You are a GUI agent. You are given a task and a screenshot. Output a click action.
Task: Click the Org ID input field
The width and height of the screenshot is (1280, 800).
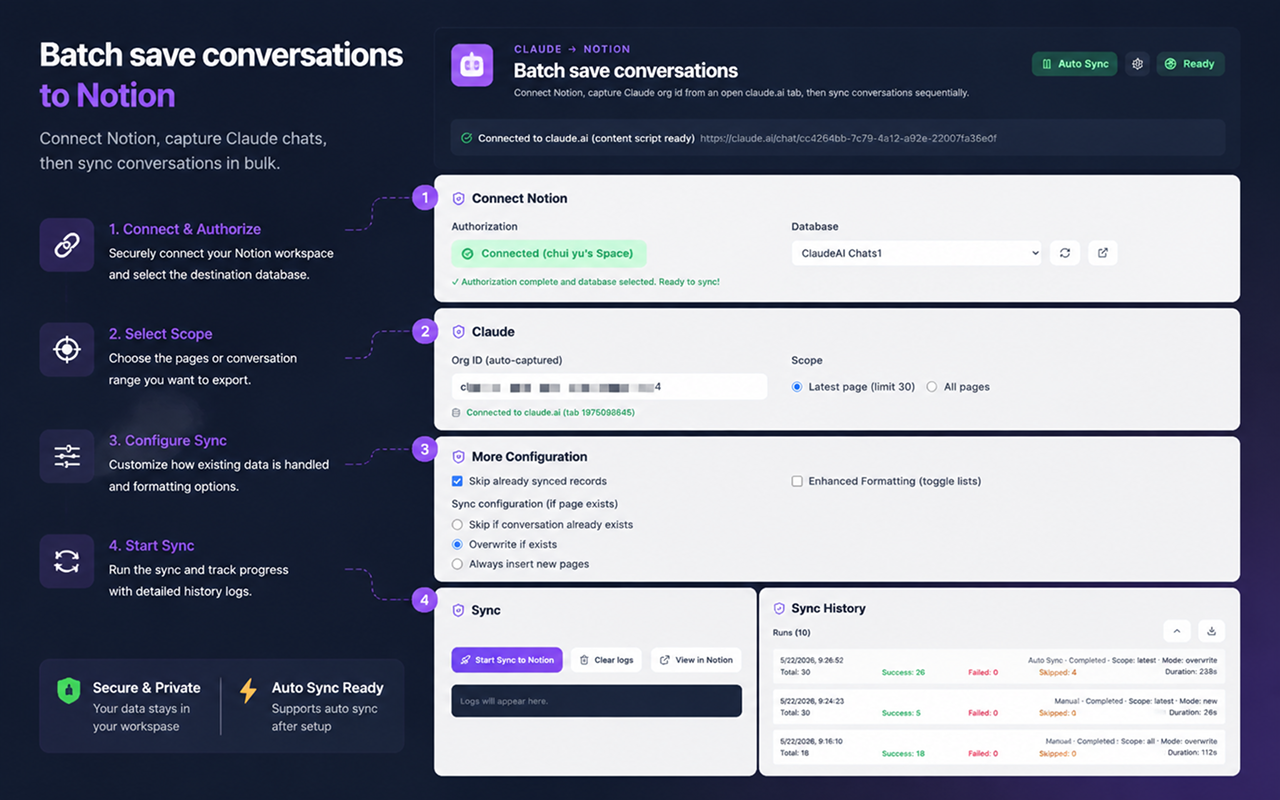[x=609, y=387]
